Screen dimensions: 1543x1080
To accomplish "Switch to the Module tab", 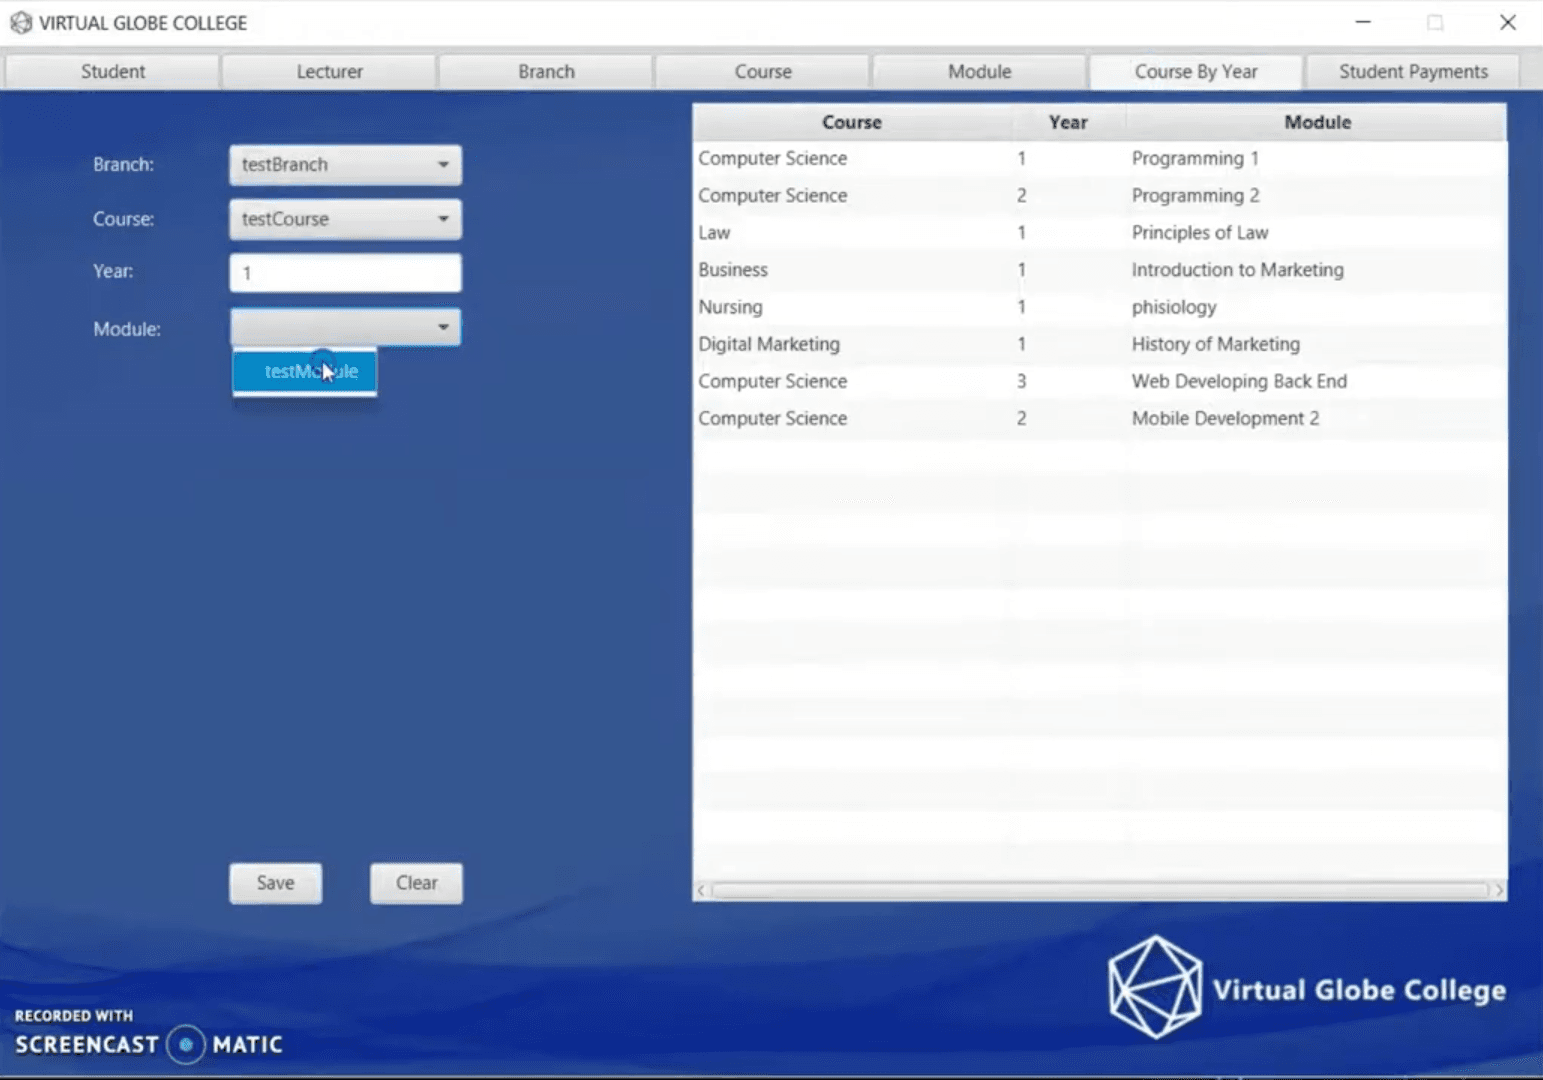I will coord(979,72).
